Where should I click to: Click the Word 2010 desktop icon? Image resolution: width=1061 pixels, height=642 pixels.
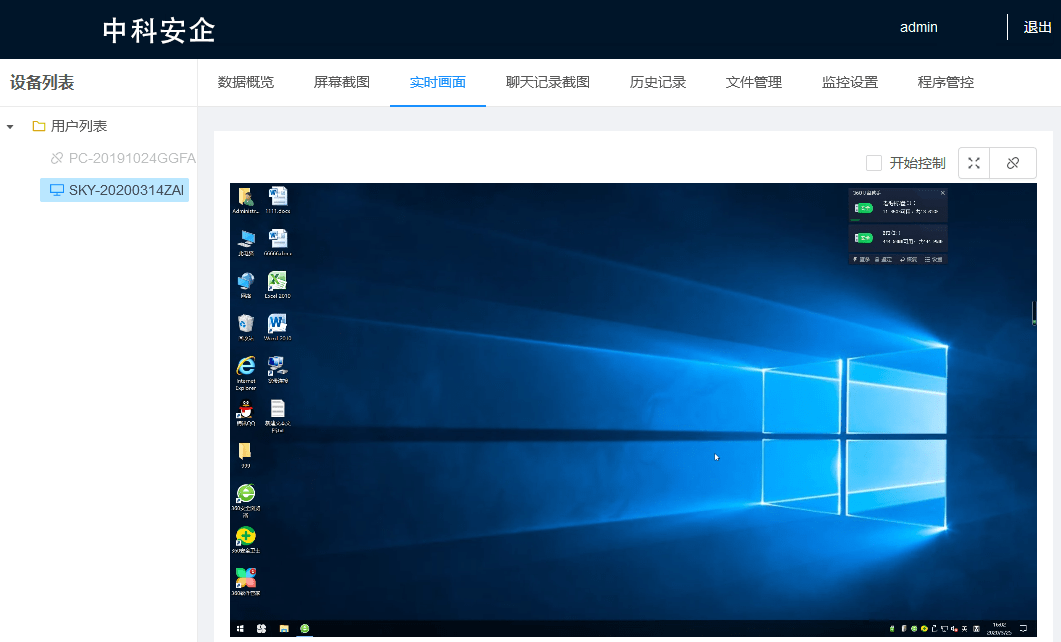pyautogui.click(x=277, y=327)
